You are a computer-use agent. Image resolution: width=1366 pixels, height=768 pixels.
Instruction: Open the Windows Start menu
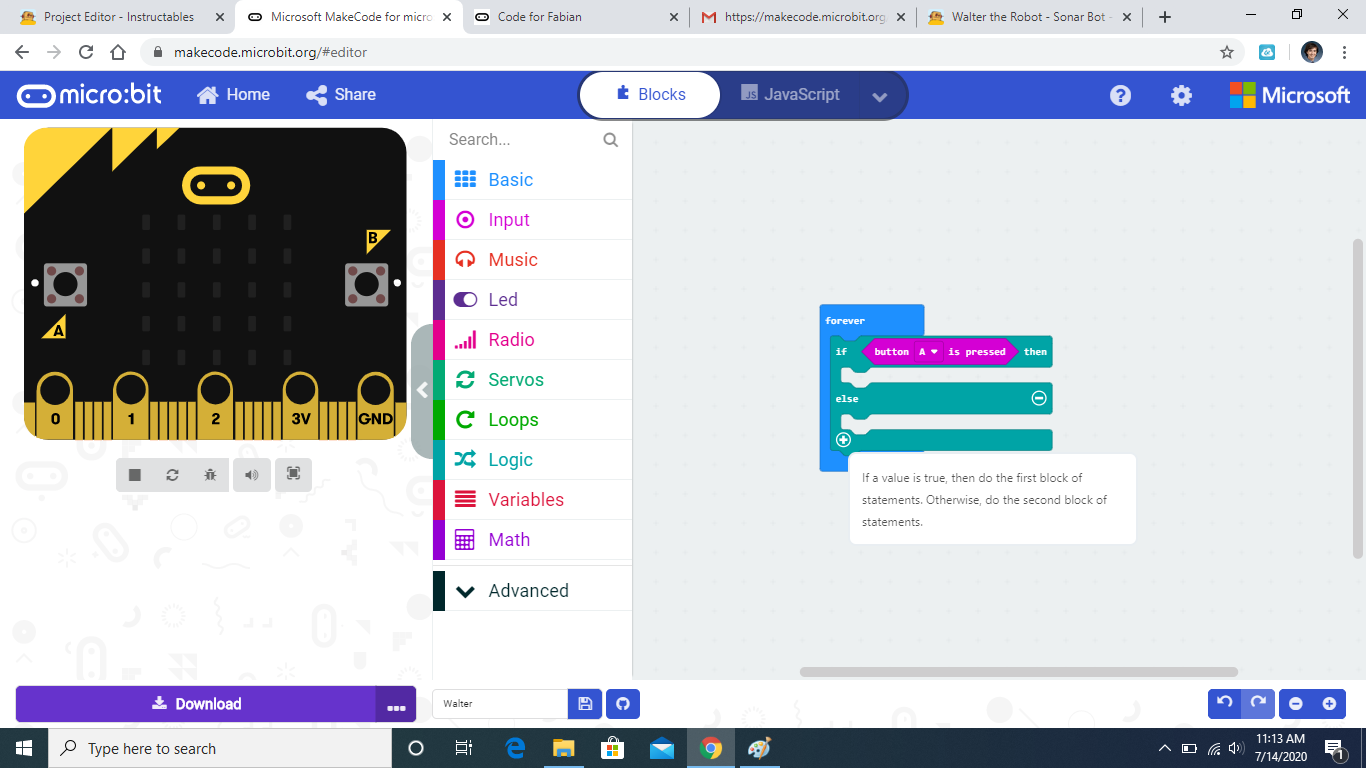point(24,748)
